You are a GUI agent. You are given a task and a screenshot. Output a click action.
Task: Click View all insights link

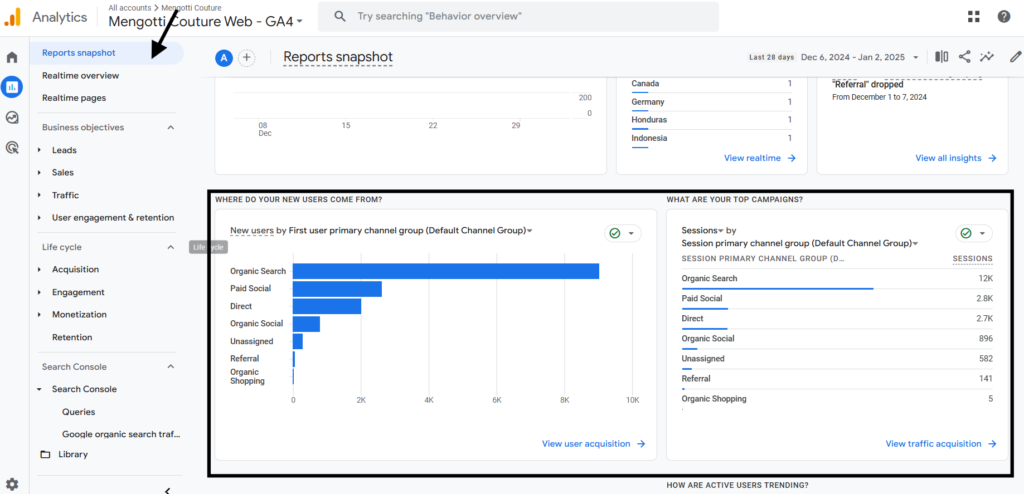coord(955,158)
